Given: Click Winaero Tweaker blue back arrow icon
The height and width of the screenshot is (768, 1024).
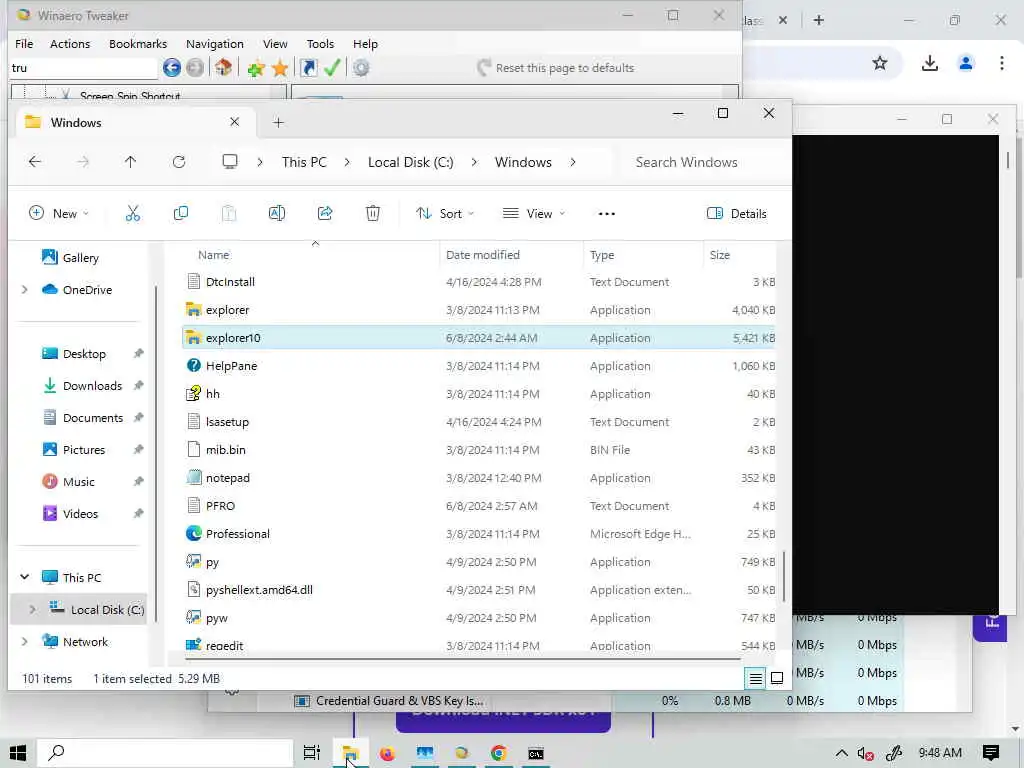Looking at the screenshot, I should 172,67.
